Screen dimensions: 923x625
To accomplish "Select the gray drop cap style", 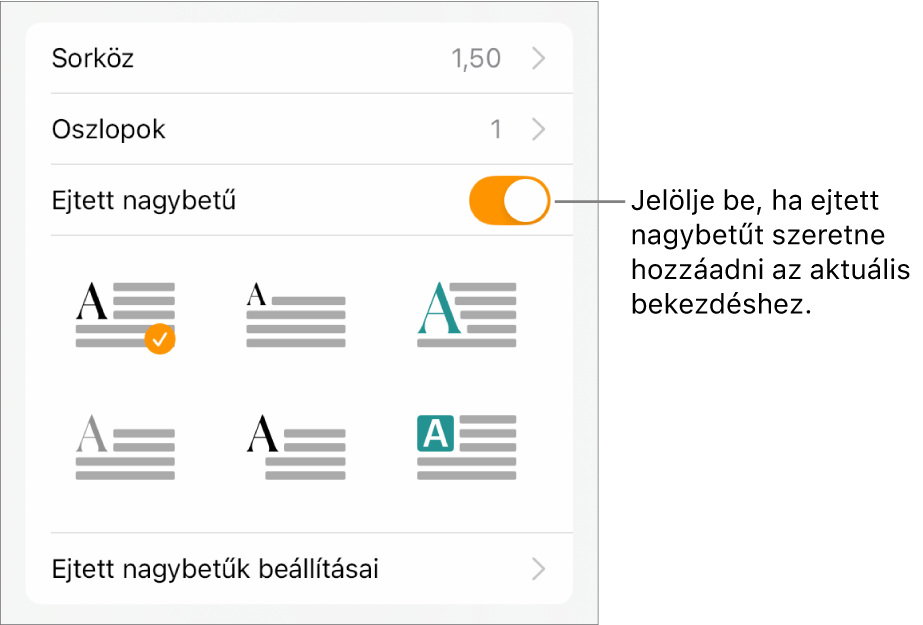I will (125, 448).
